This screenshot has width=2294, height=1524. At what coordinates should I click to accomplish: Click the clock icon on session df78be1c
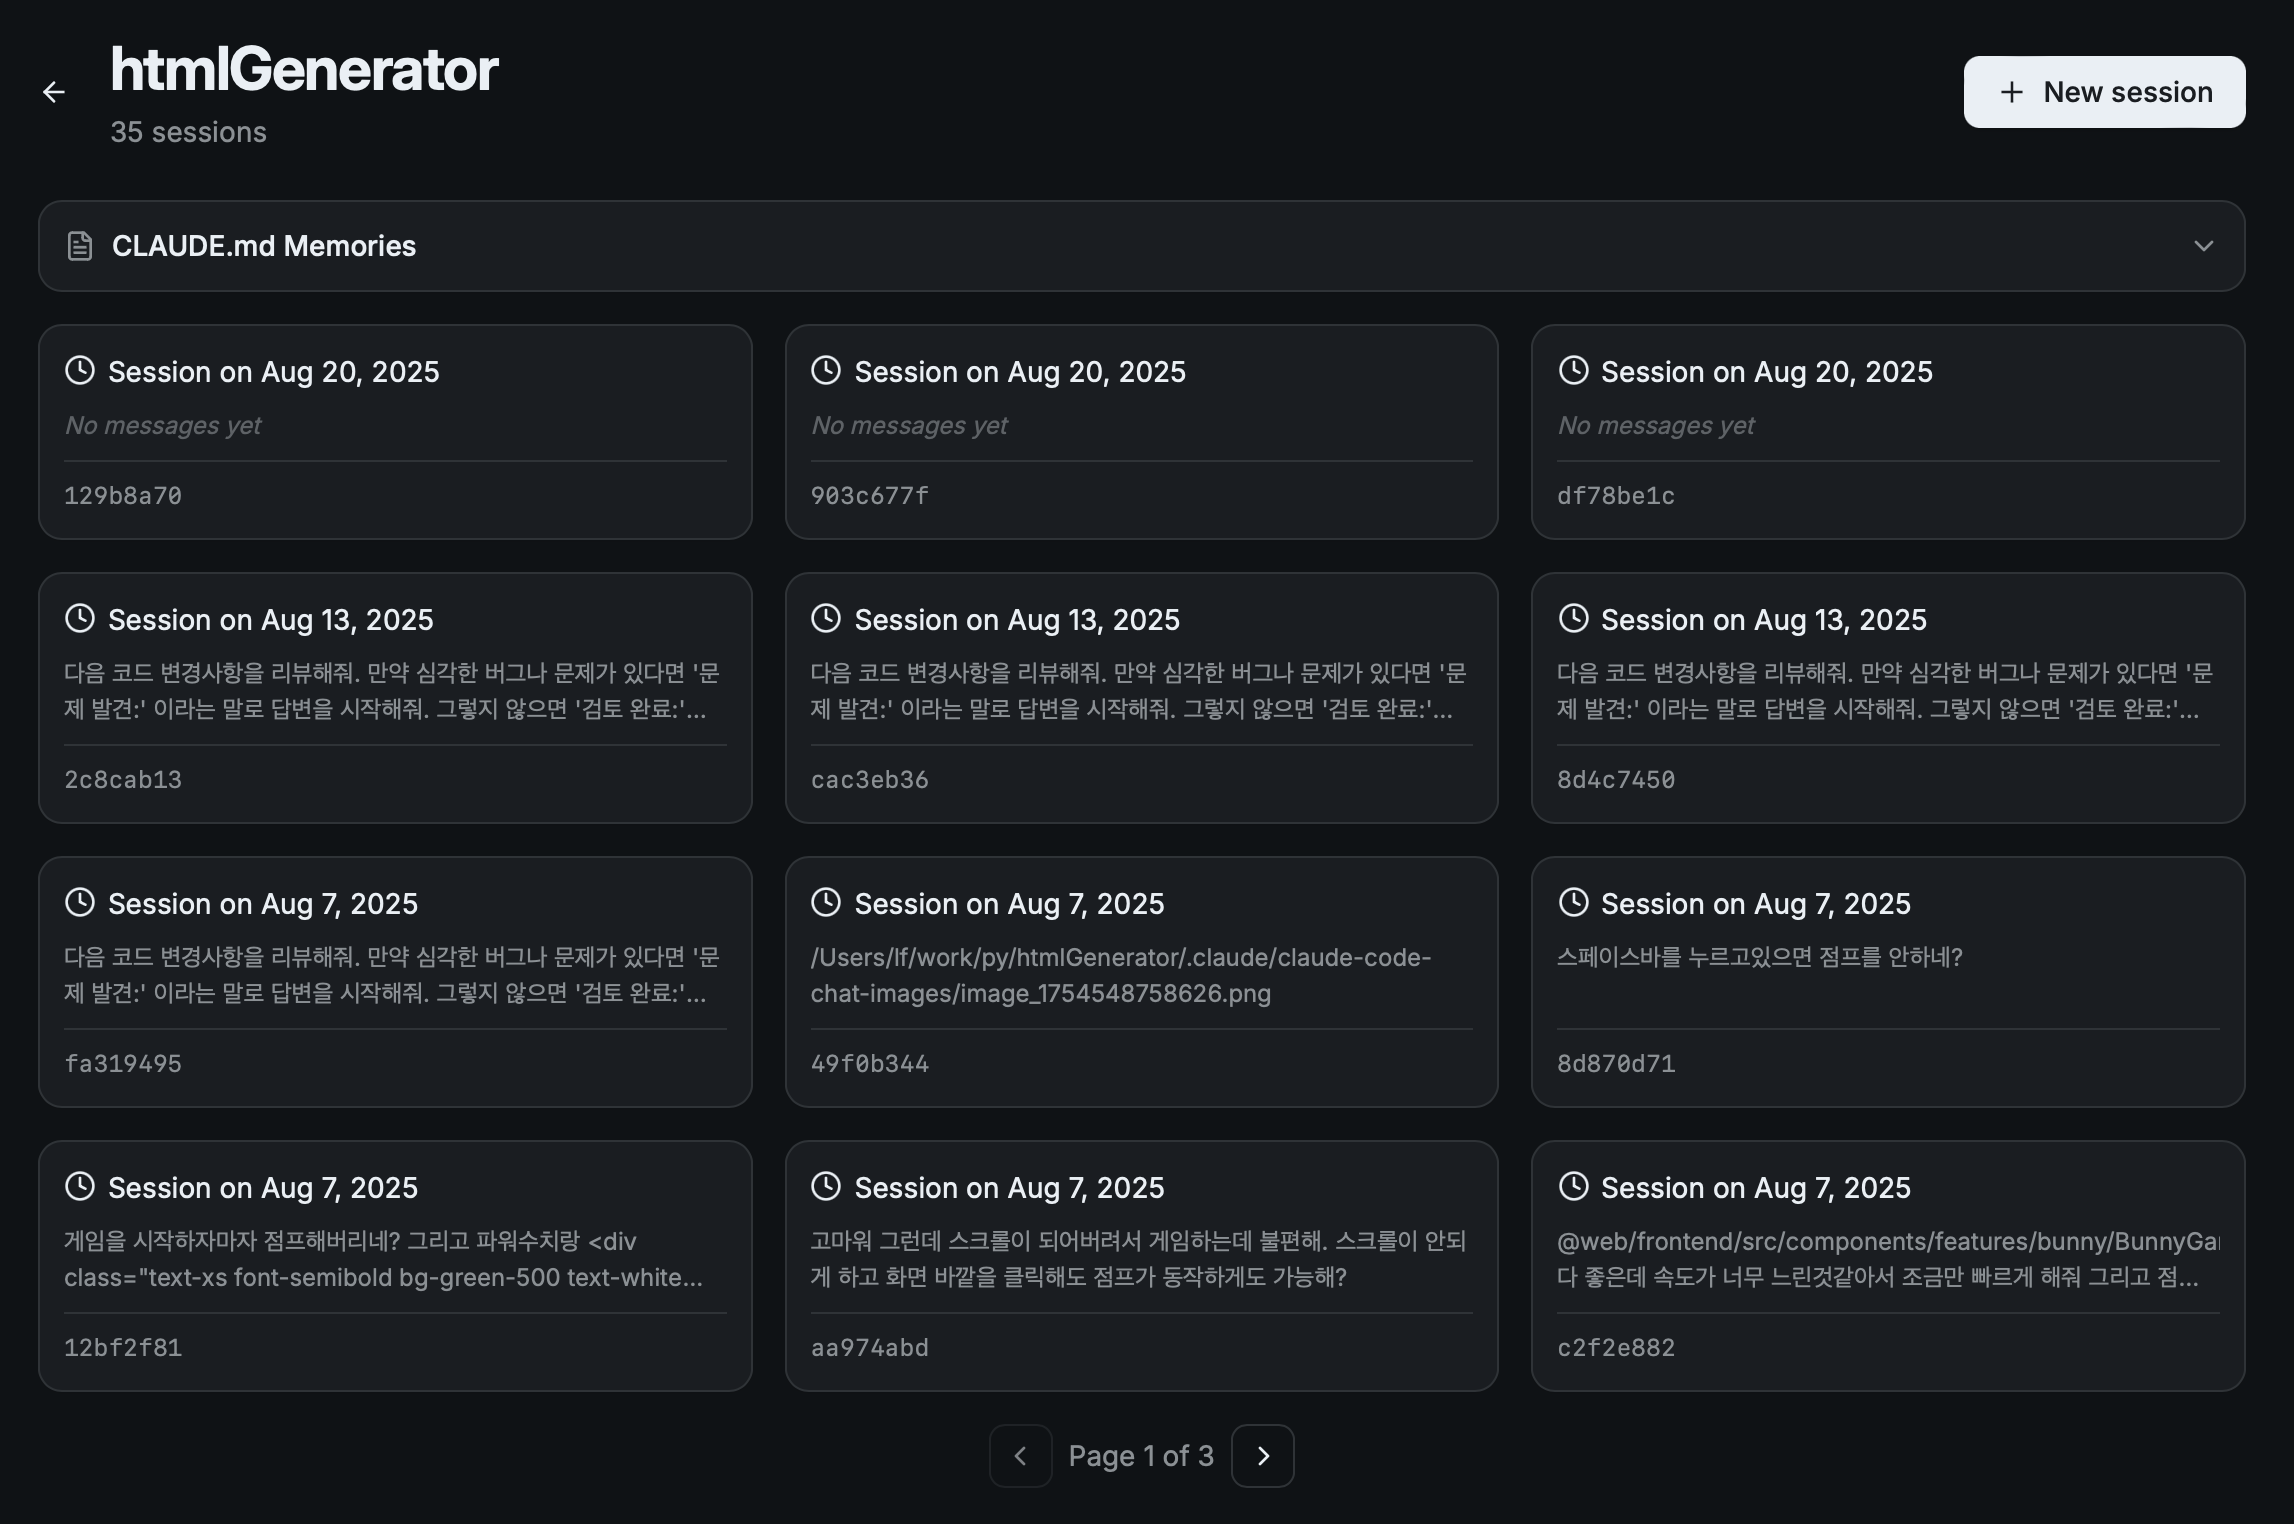pyautogui.click(x=1573, y=371)
